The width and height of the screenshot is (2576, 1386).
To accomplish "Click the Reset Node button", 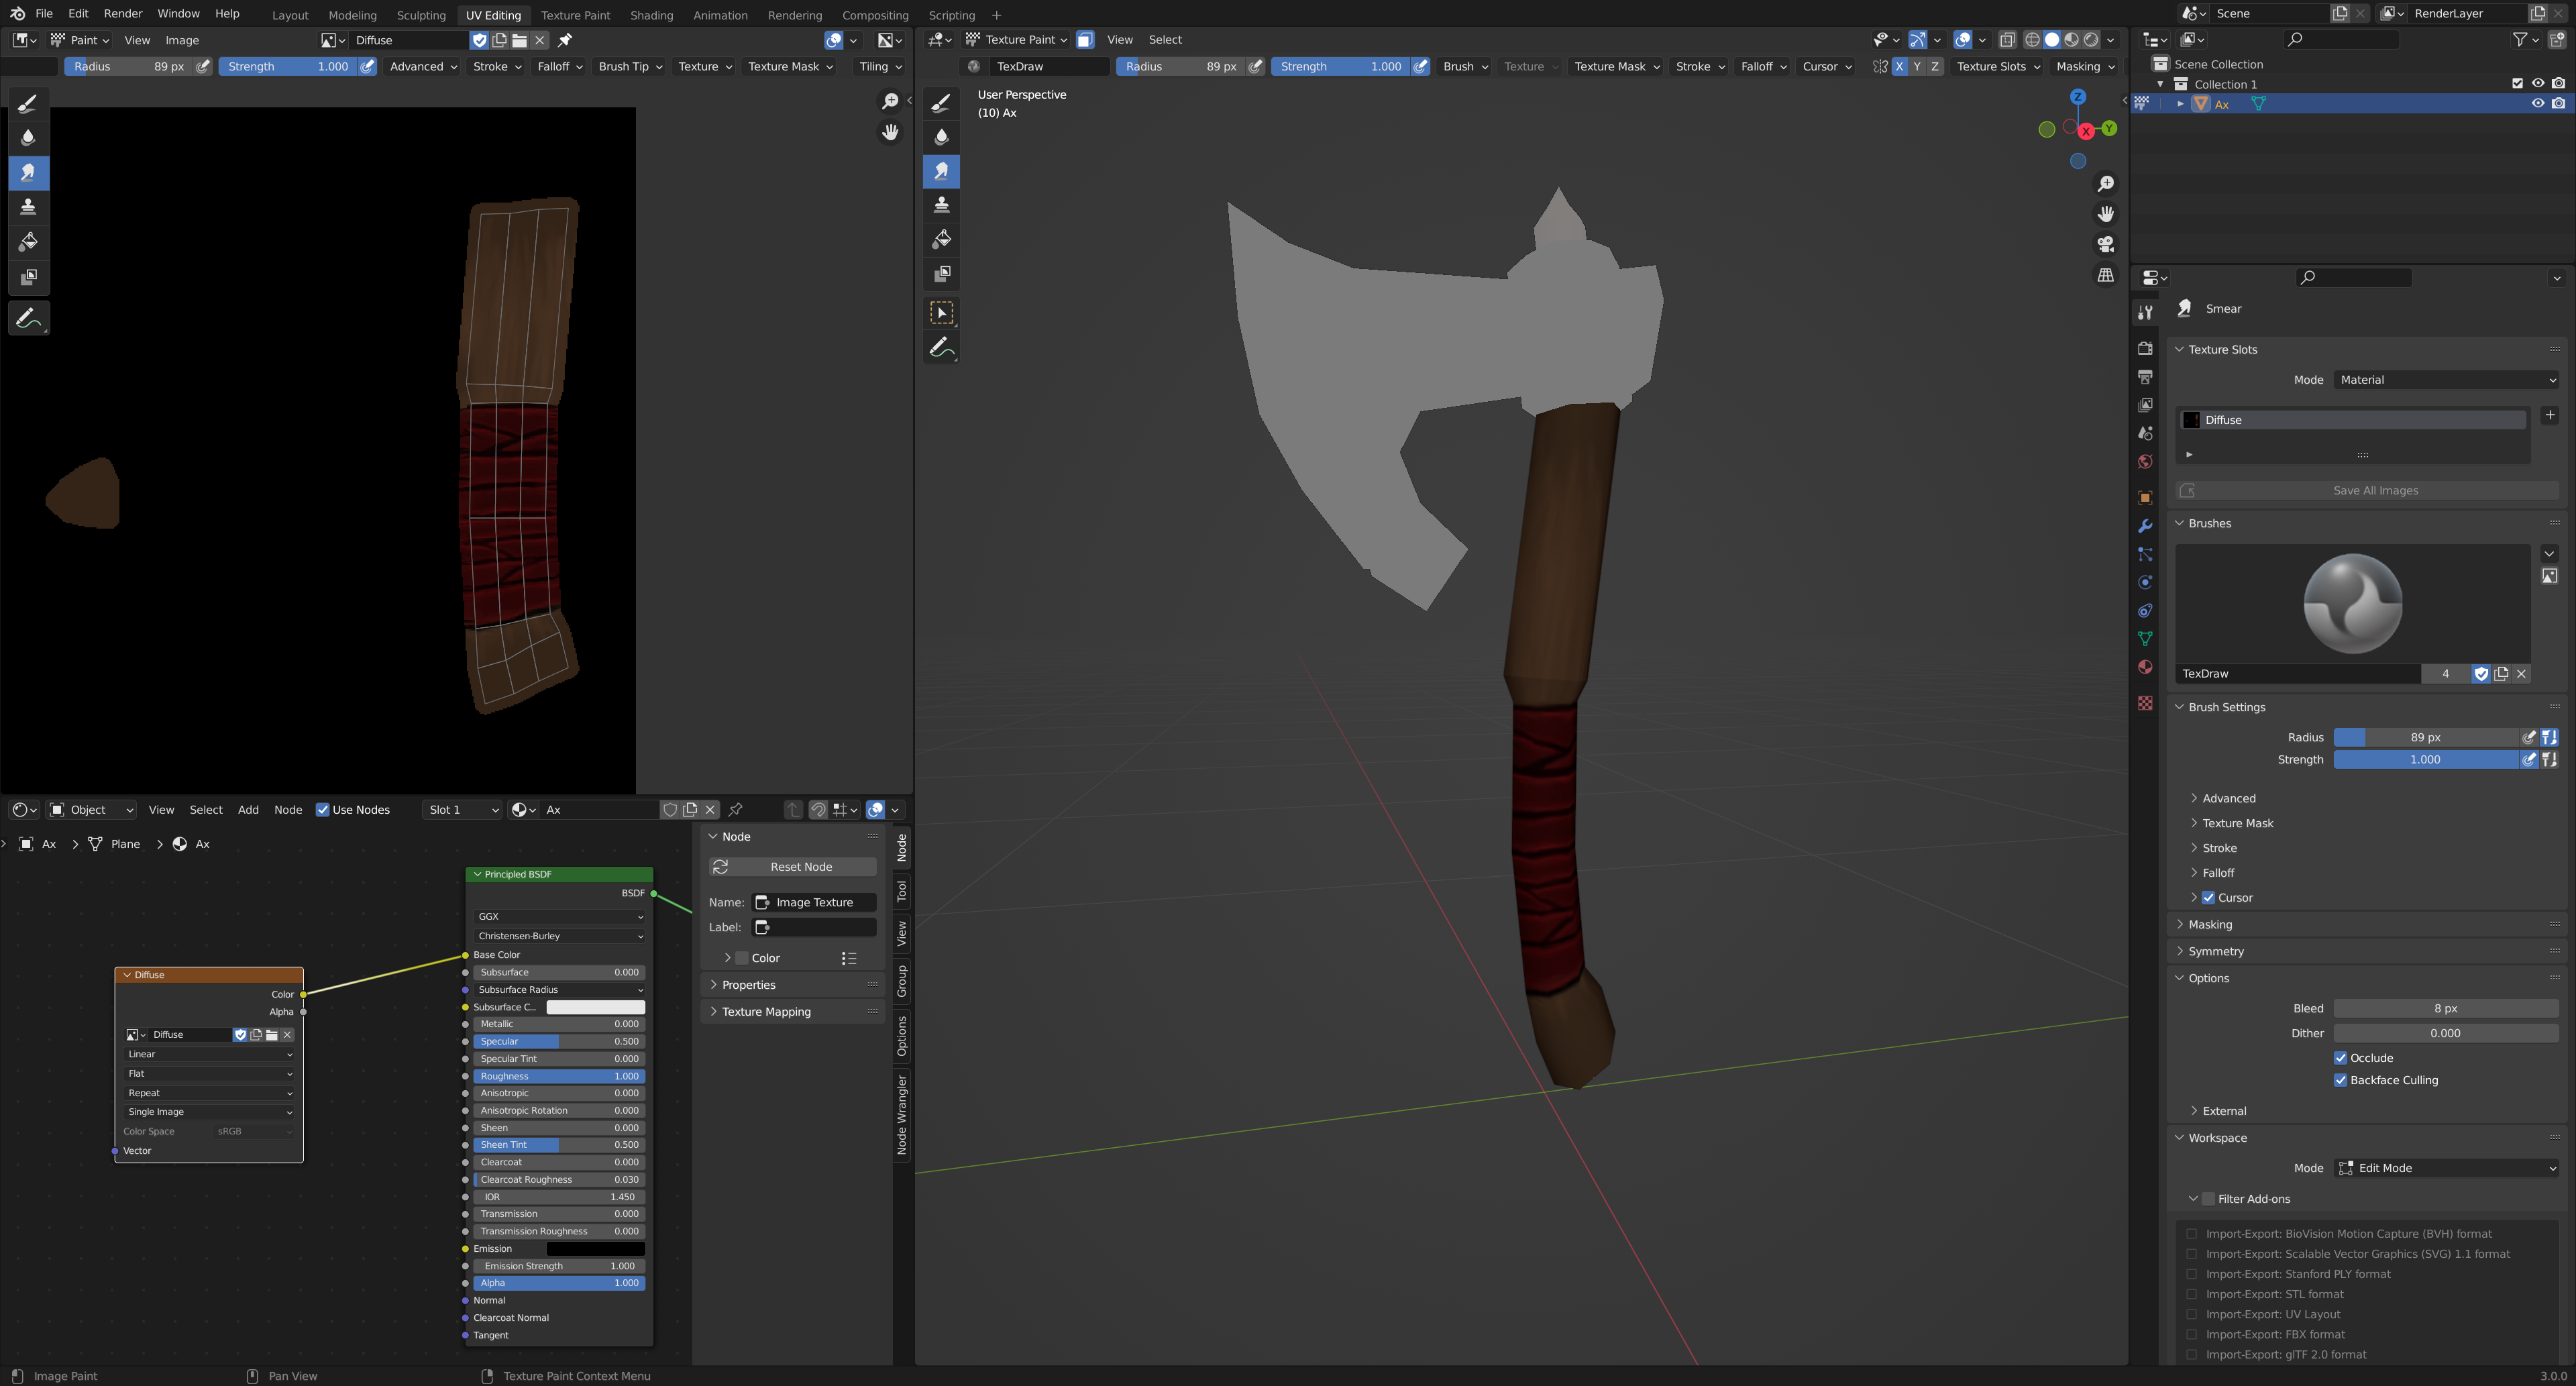I will pos(792,867).
